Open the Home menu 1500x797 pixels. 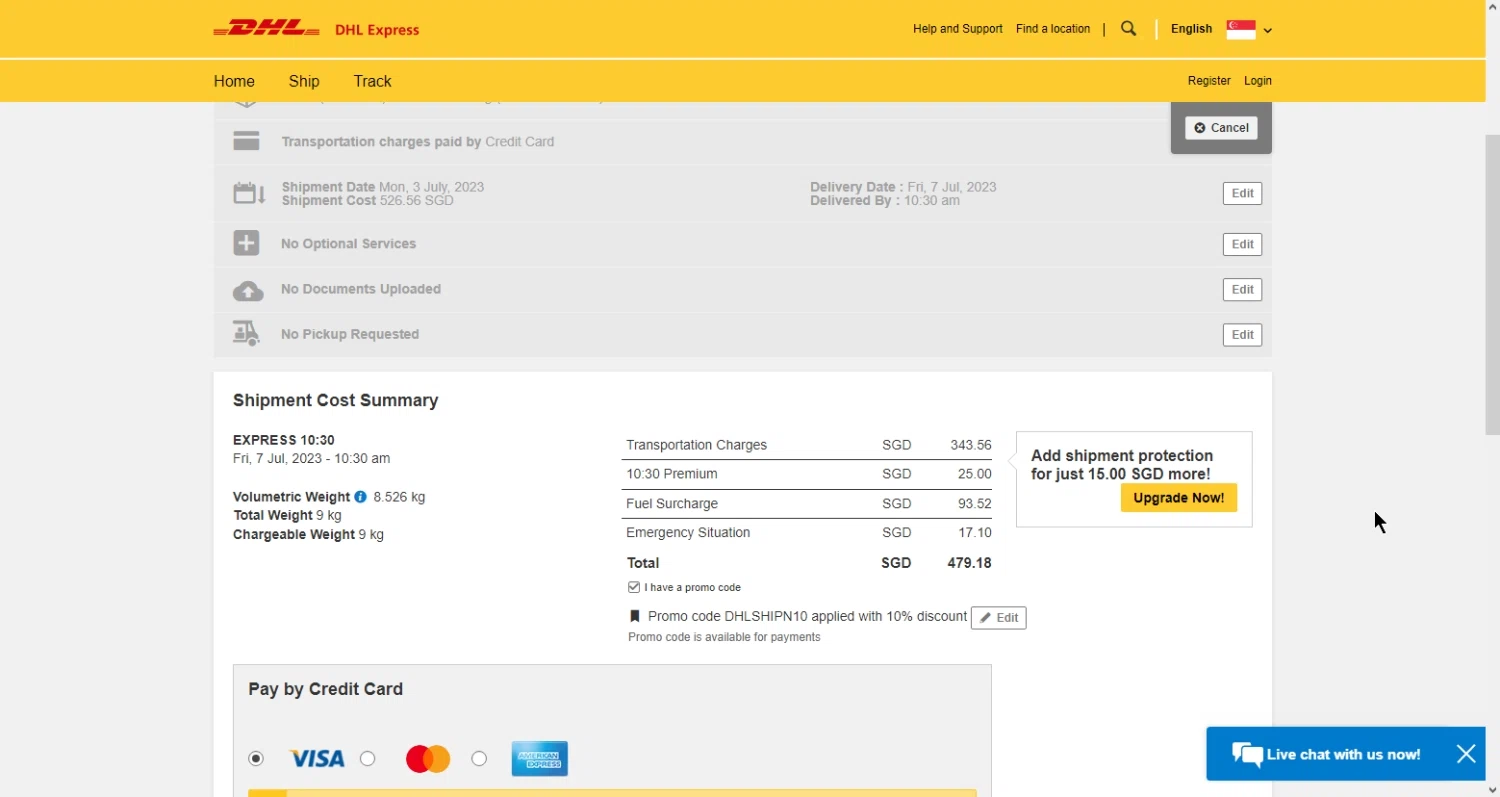click(234, 81)
